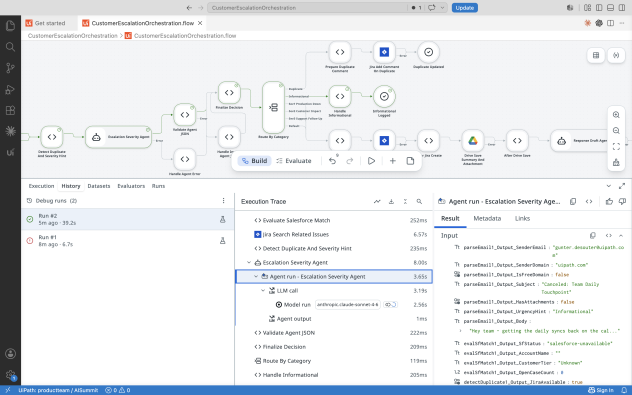Add a node with the plus button
The width and height of the screenshot is (632, 395).
tap(393, 161)
